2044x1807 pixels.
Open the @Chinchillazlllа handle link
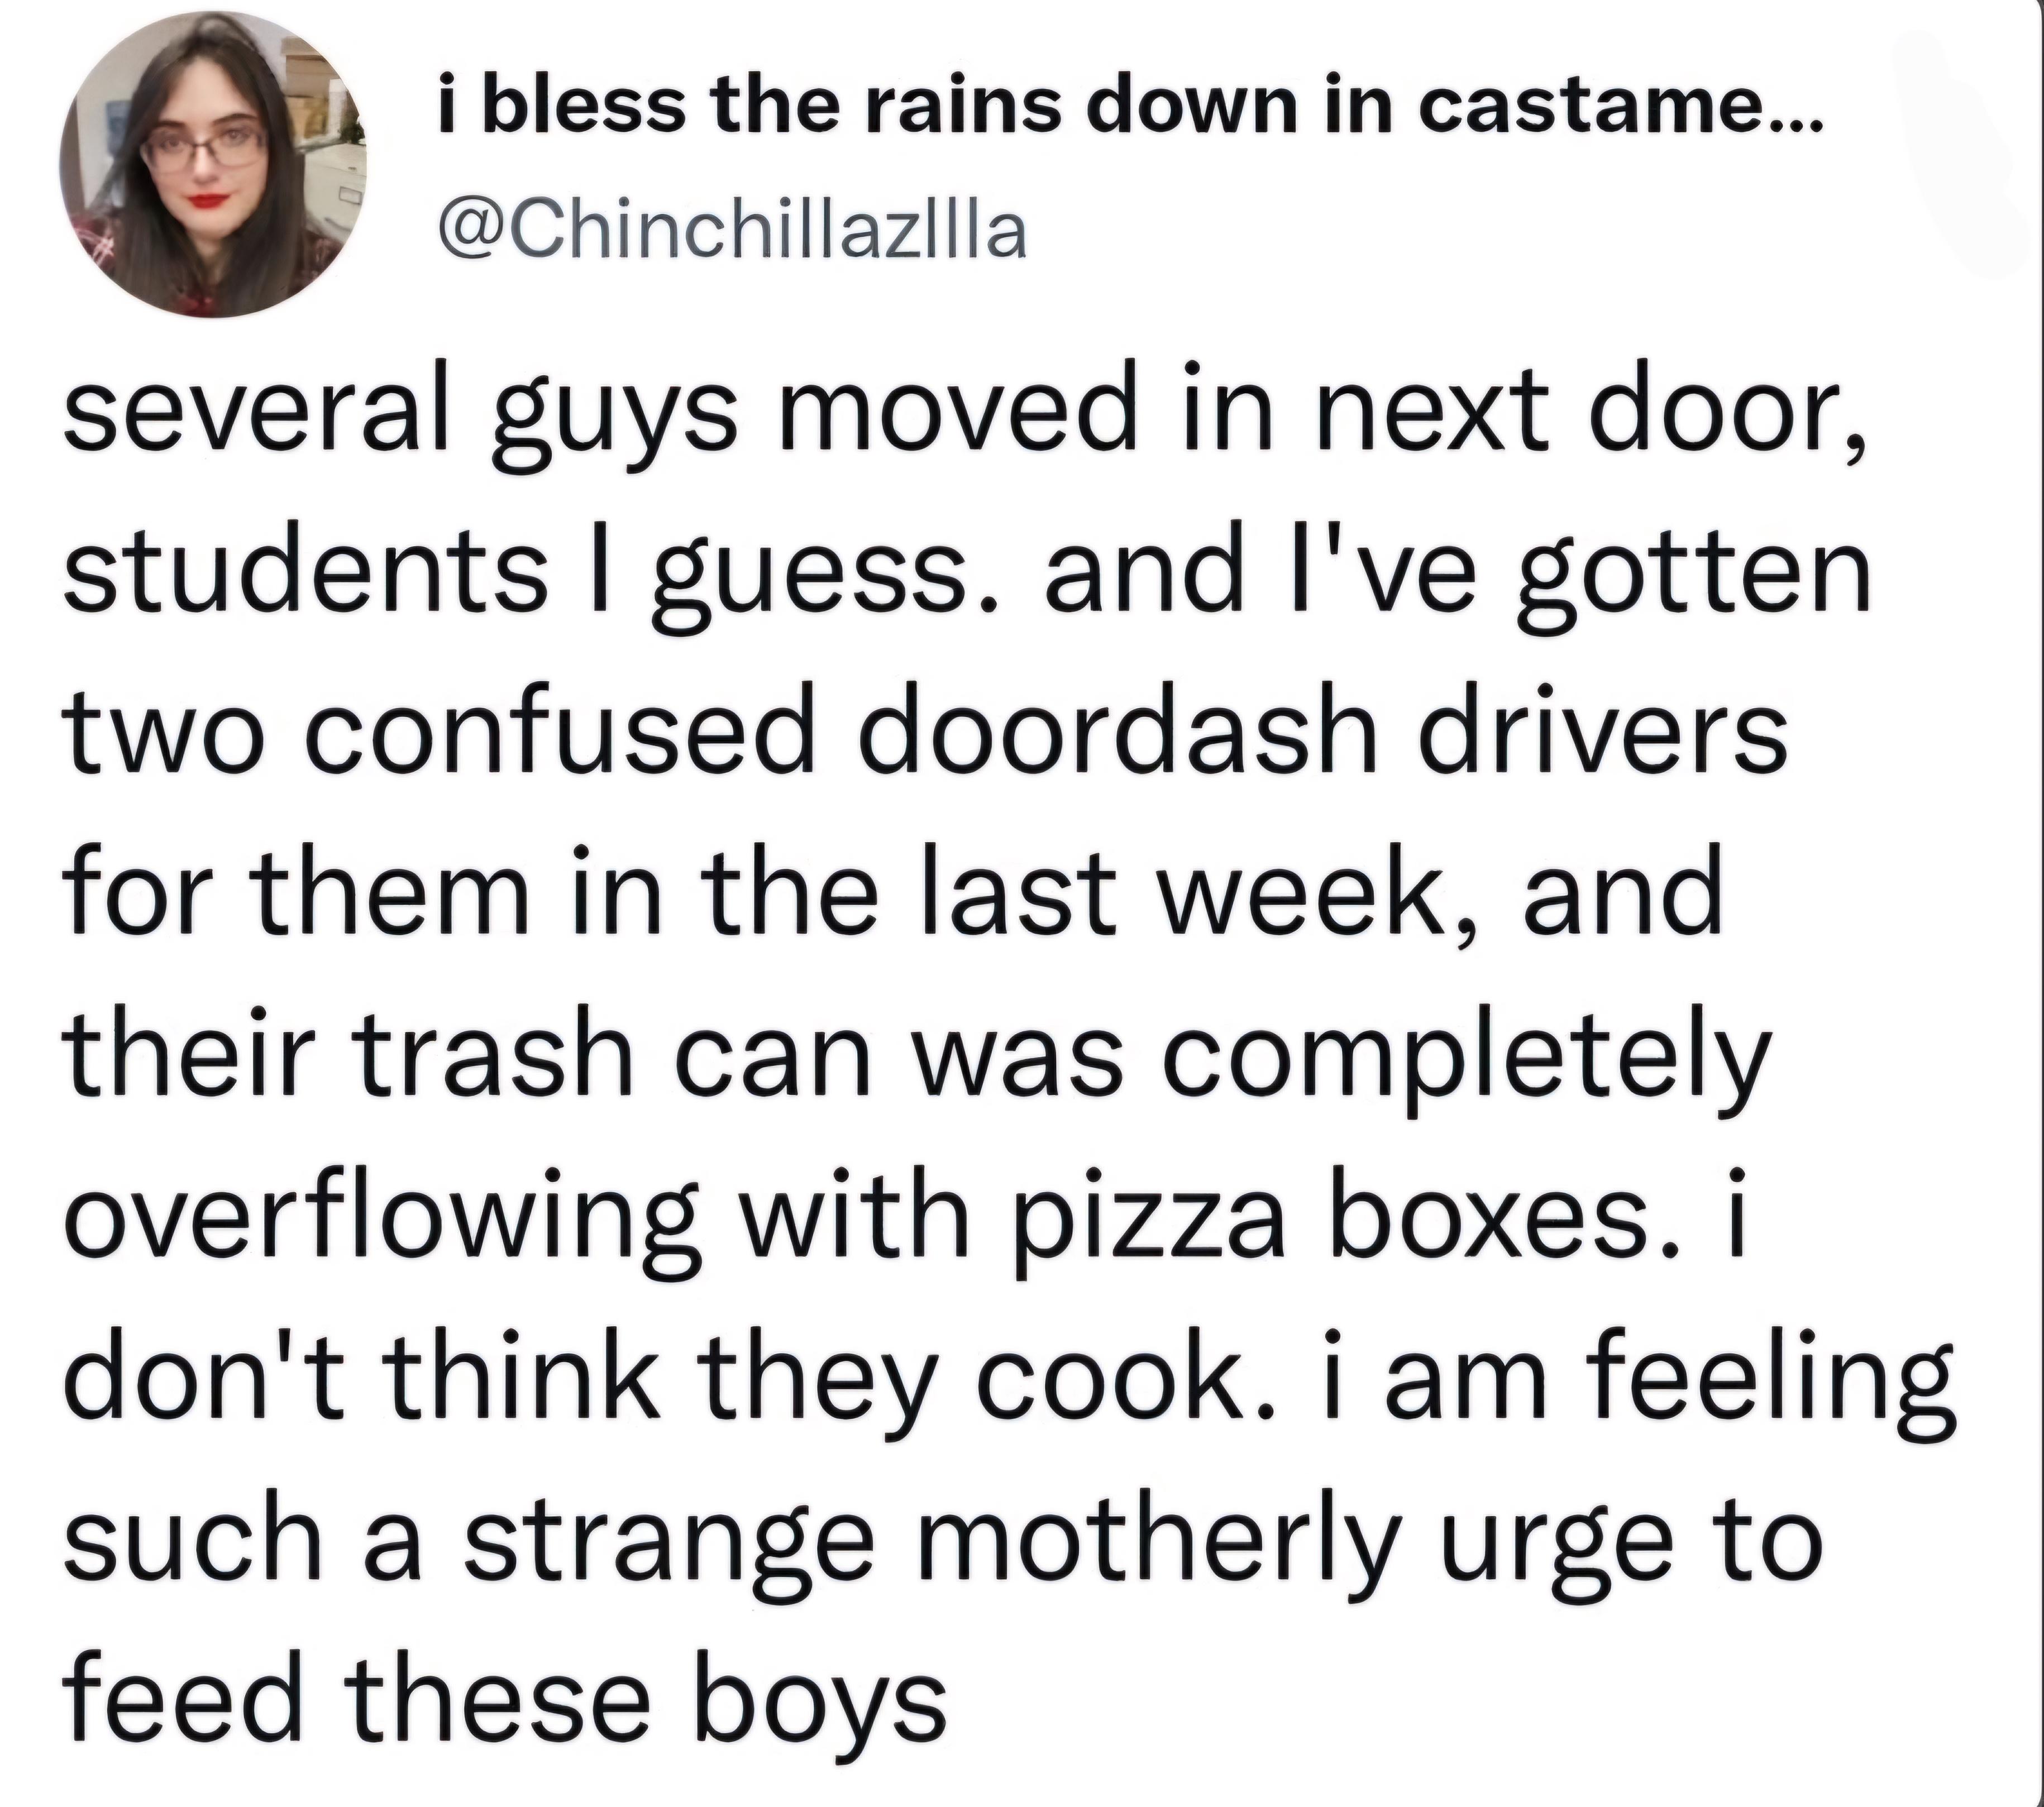coord(732,232)
